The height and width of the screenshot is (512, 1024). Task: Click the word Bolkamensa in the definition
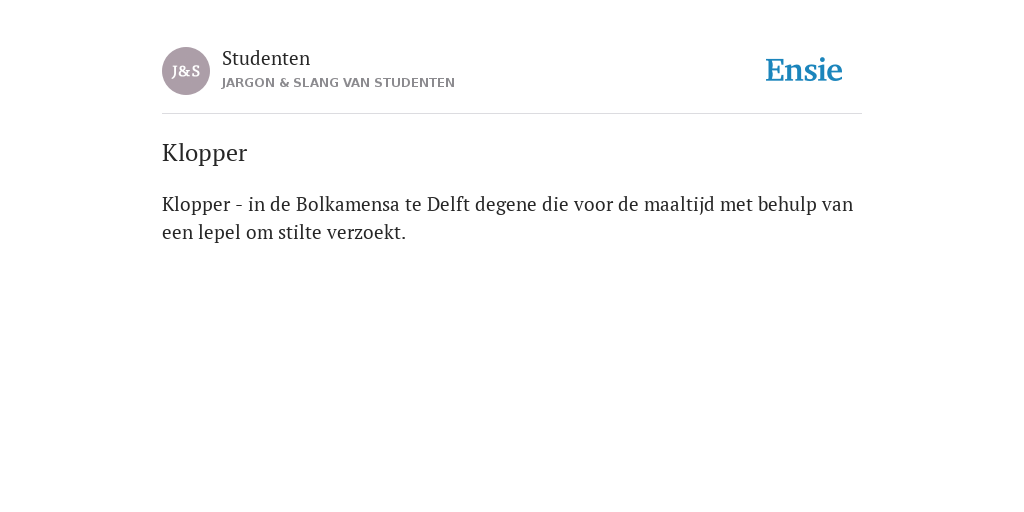tap(347, 204)
